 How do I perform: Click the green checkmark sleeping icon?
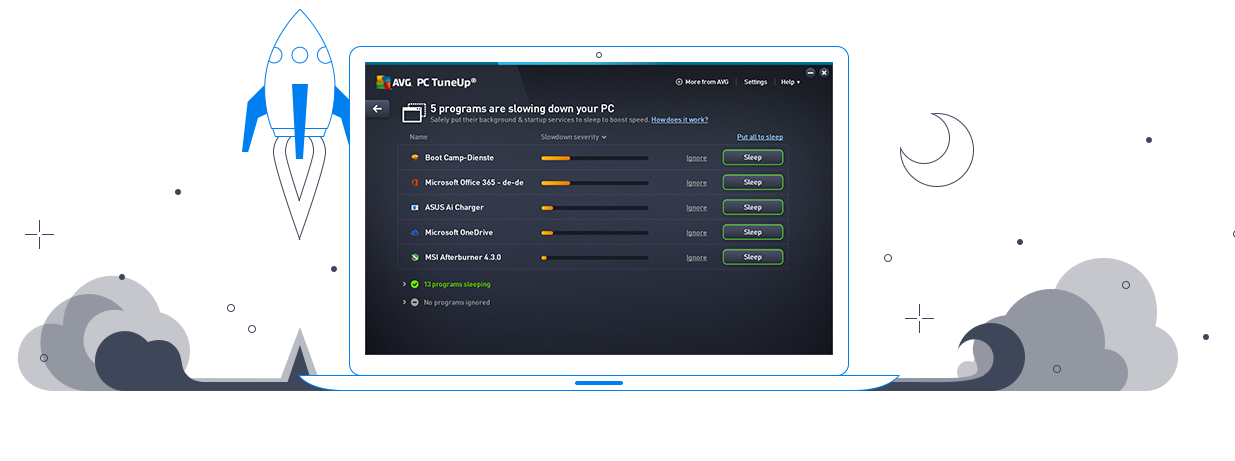click(x=414, y=284)
